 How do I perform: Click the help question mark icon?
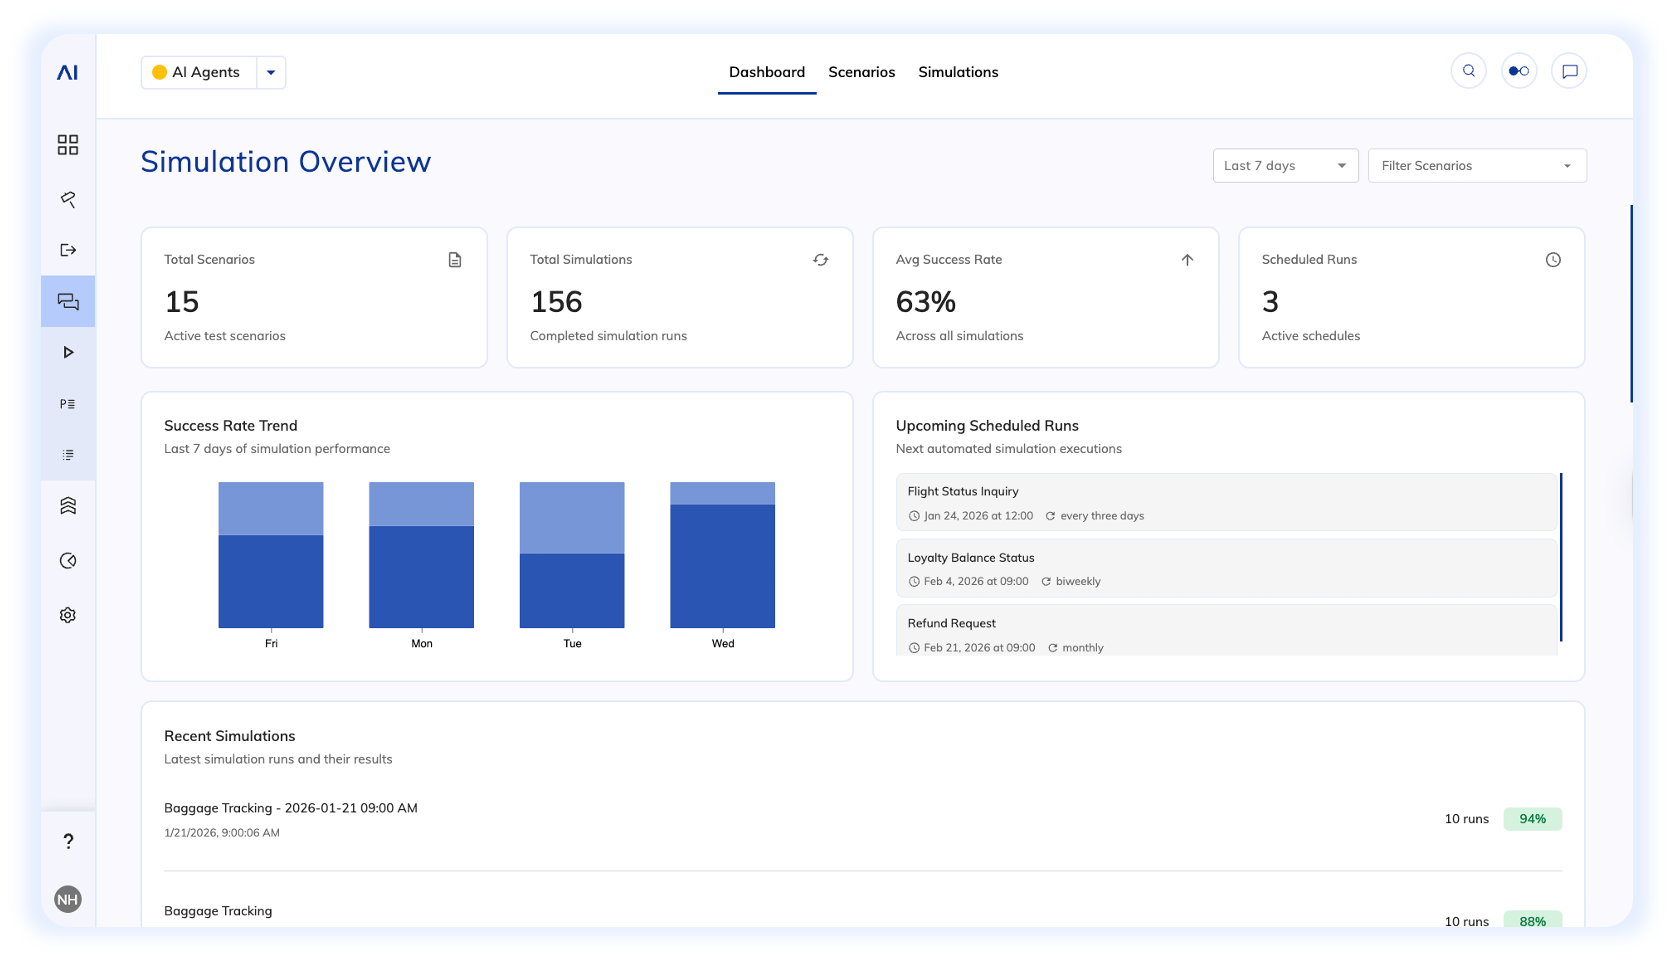click(x=68, y=841)
